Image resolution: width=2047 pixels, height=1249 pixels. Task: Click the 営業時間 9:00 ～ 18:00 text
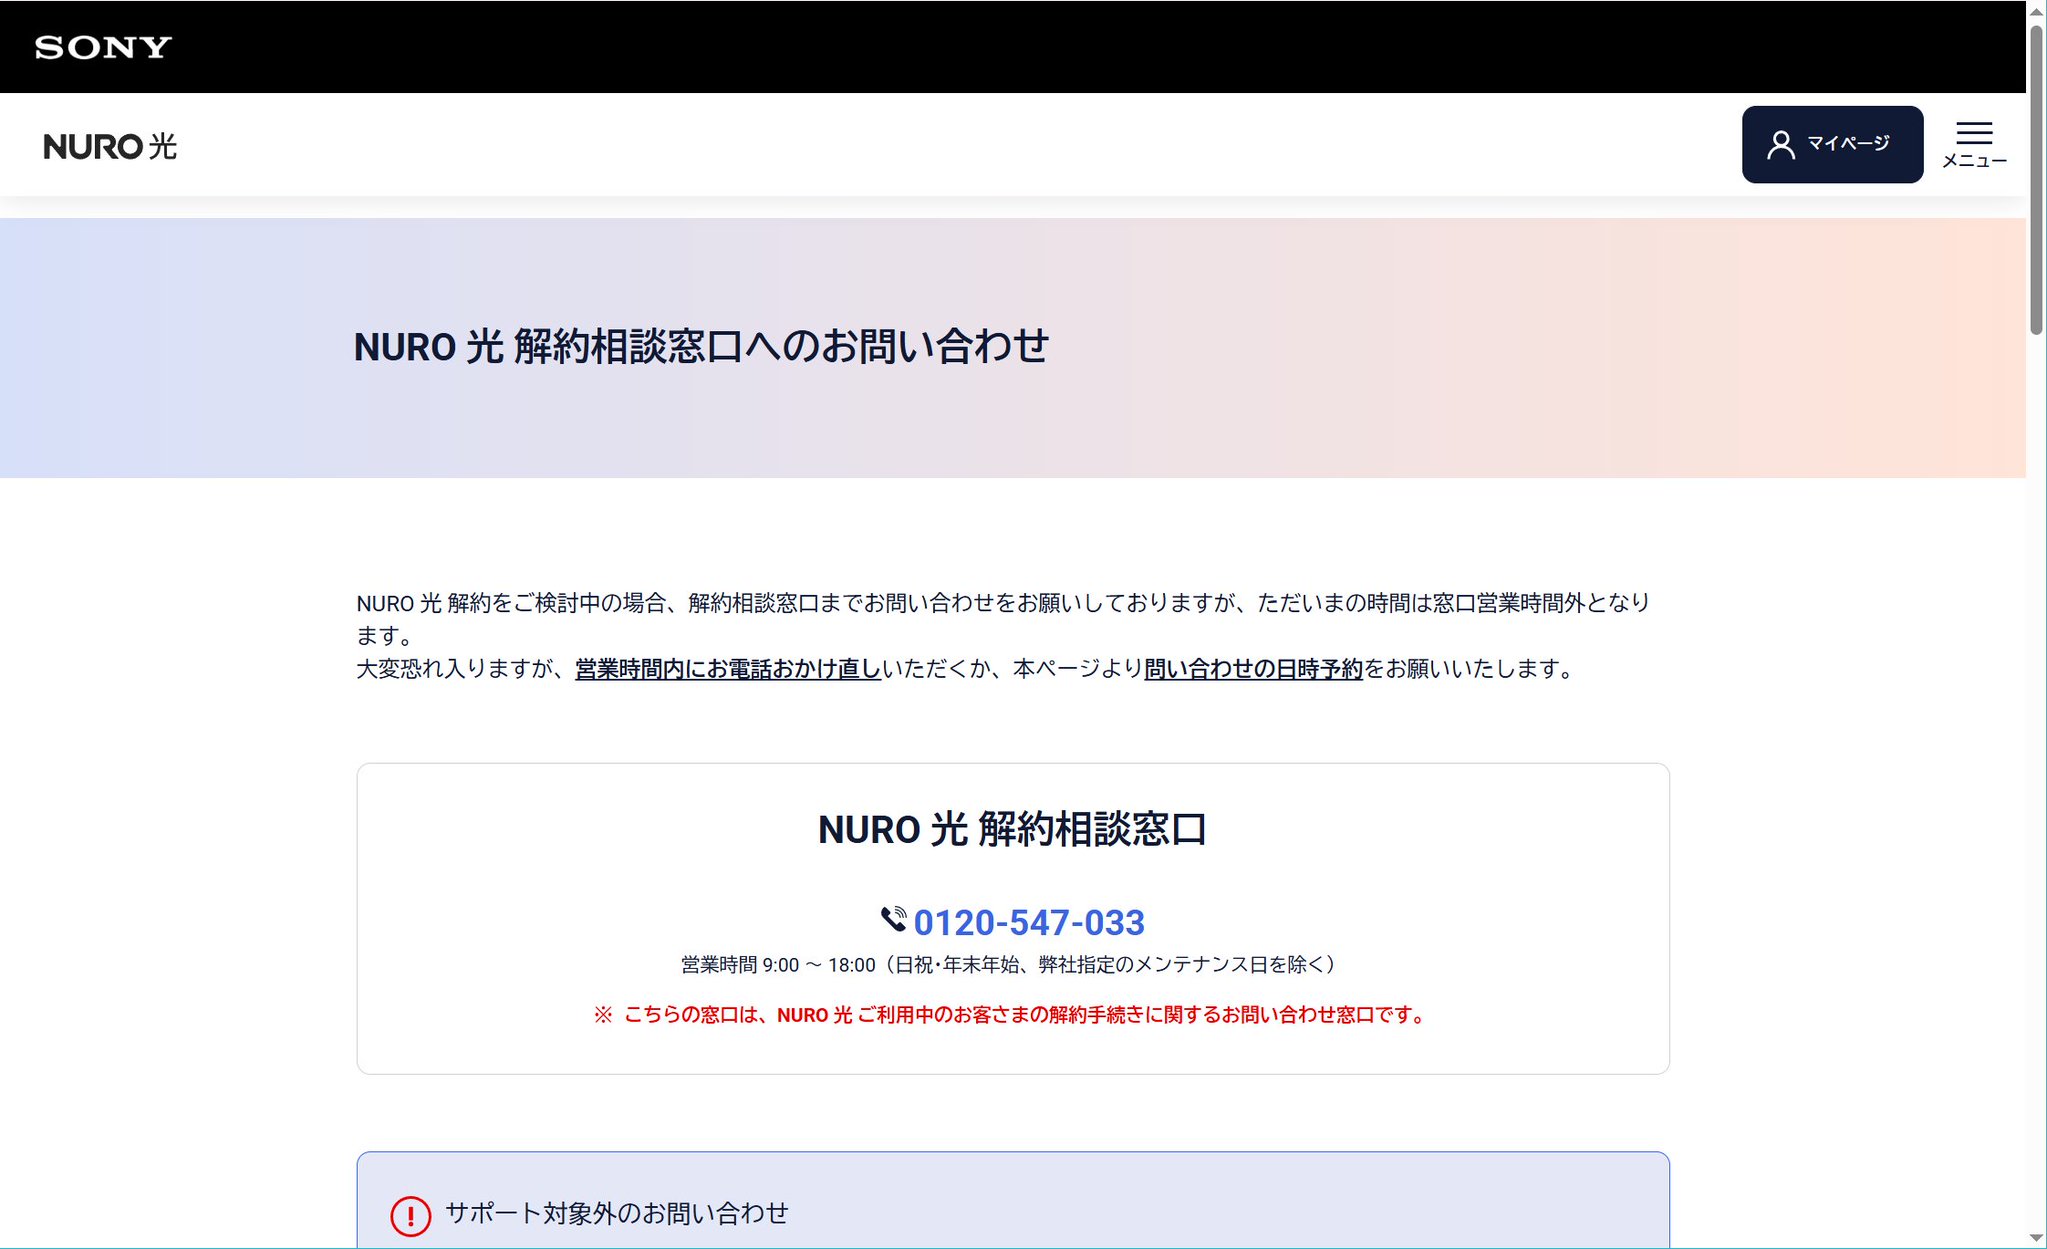coord(1008,964)
